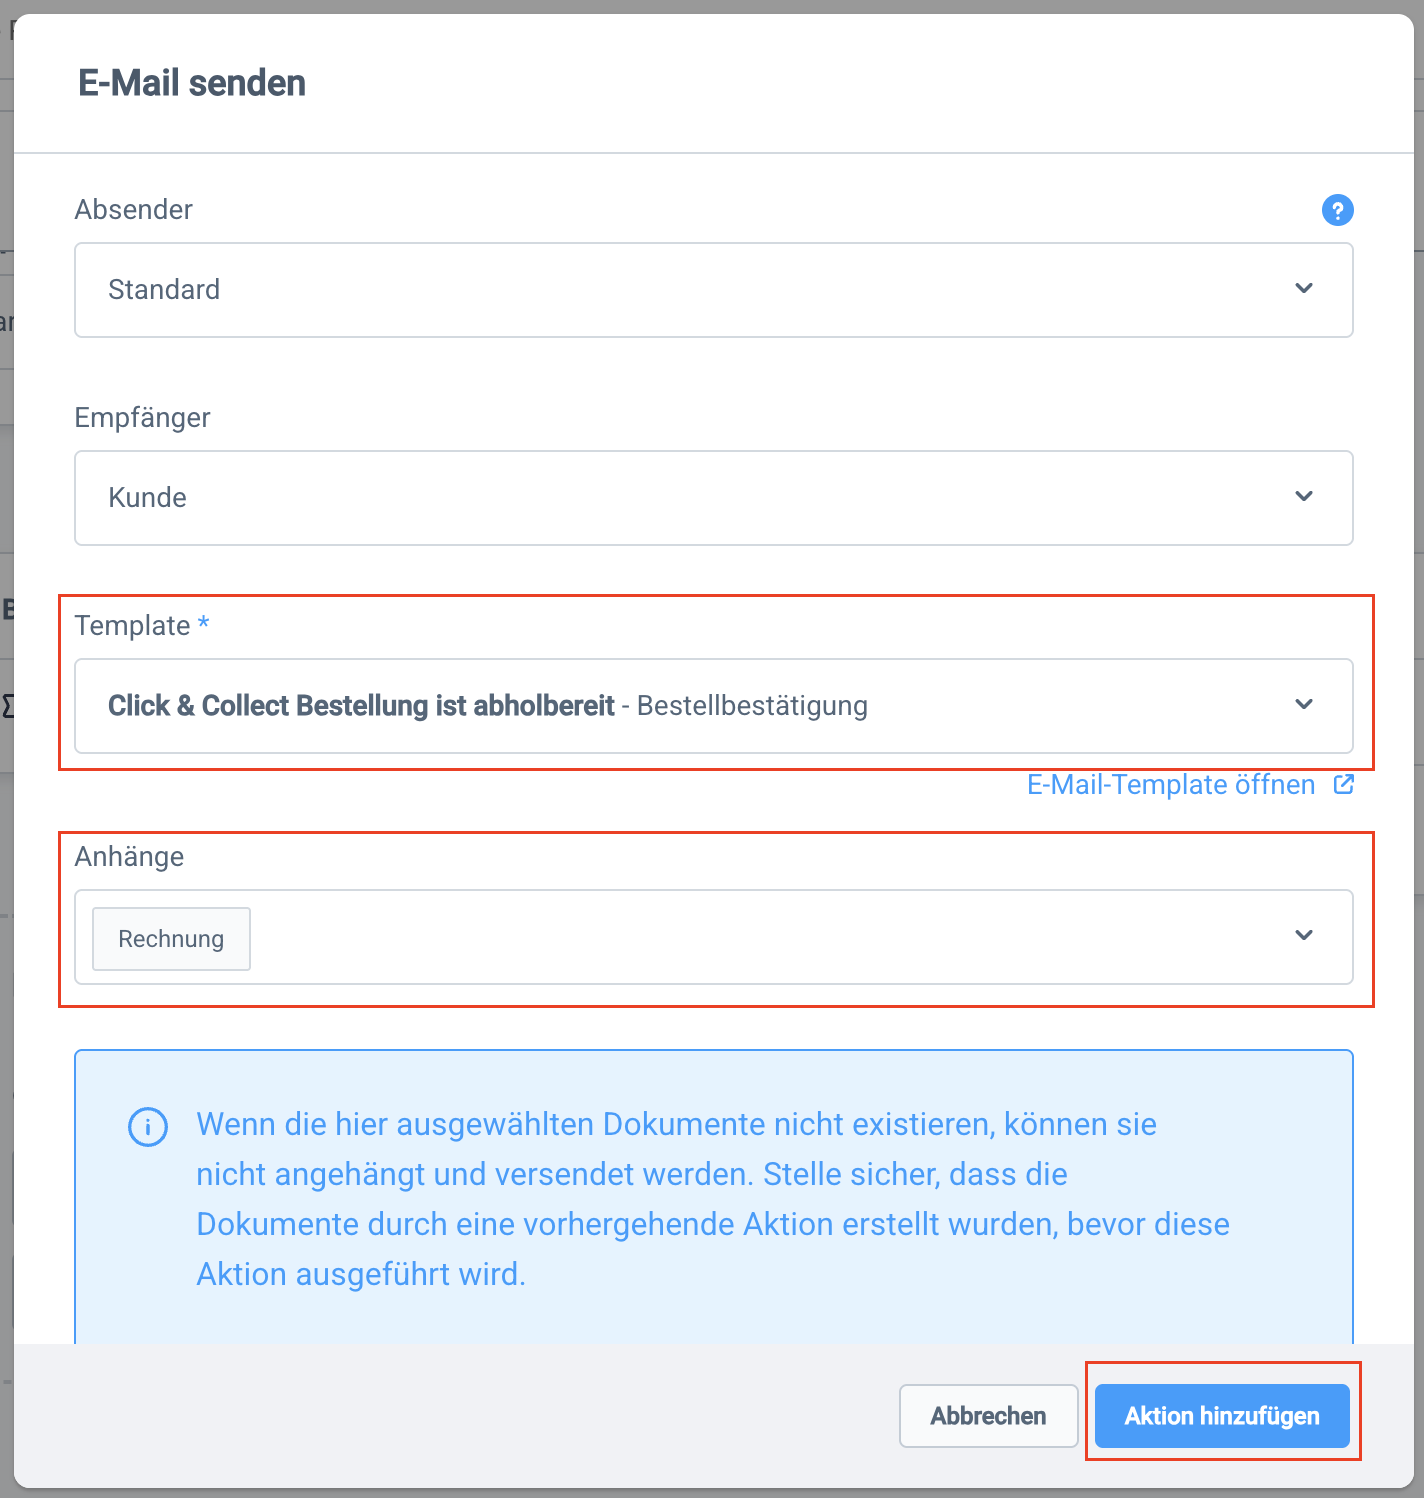The width and height of the screenshot is (1424, 1498).
Task: Expand the Empfänger dropdown arrow
Action: [1304, 497]
